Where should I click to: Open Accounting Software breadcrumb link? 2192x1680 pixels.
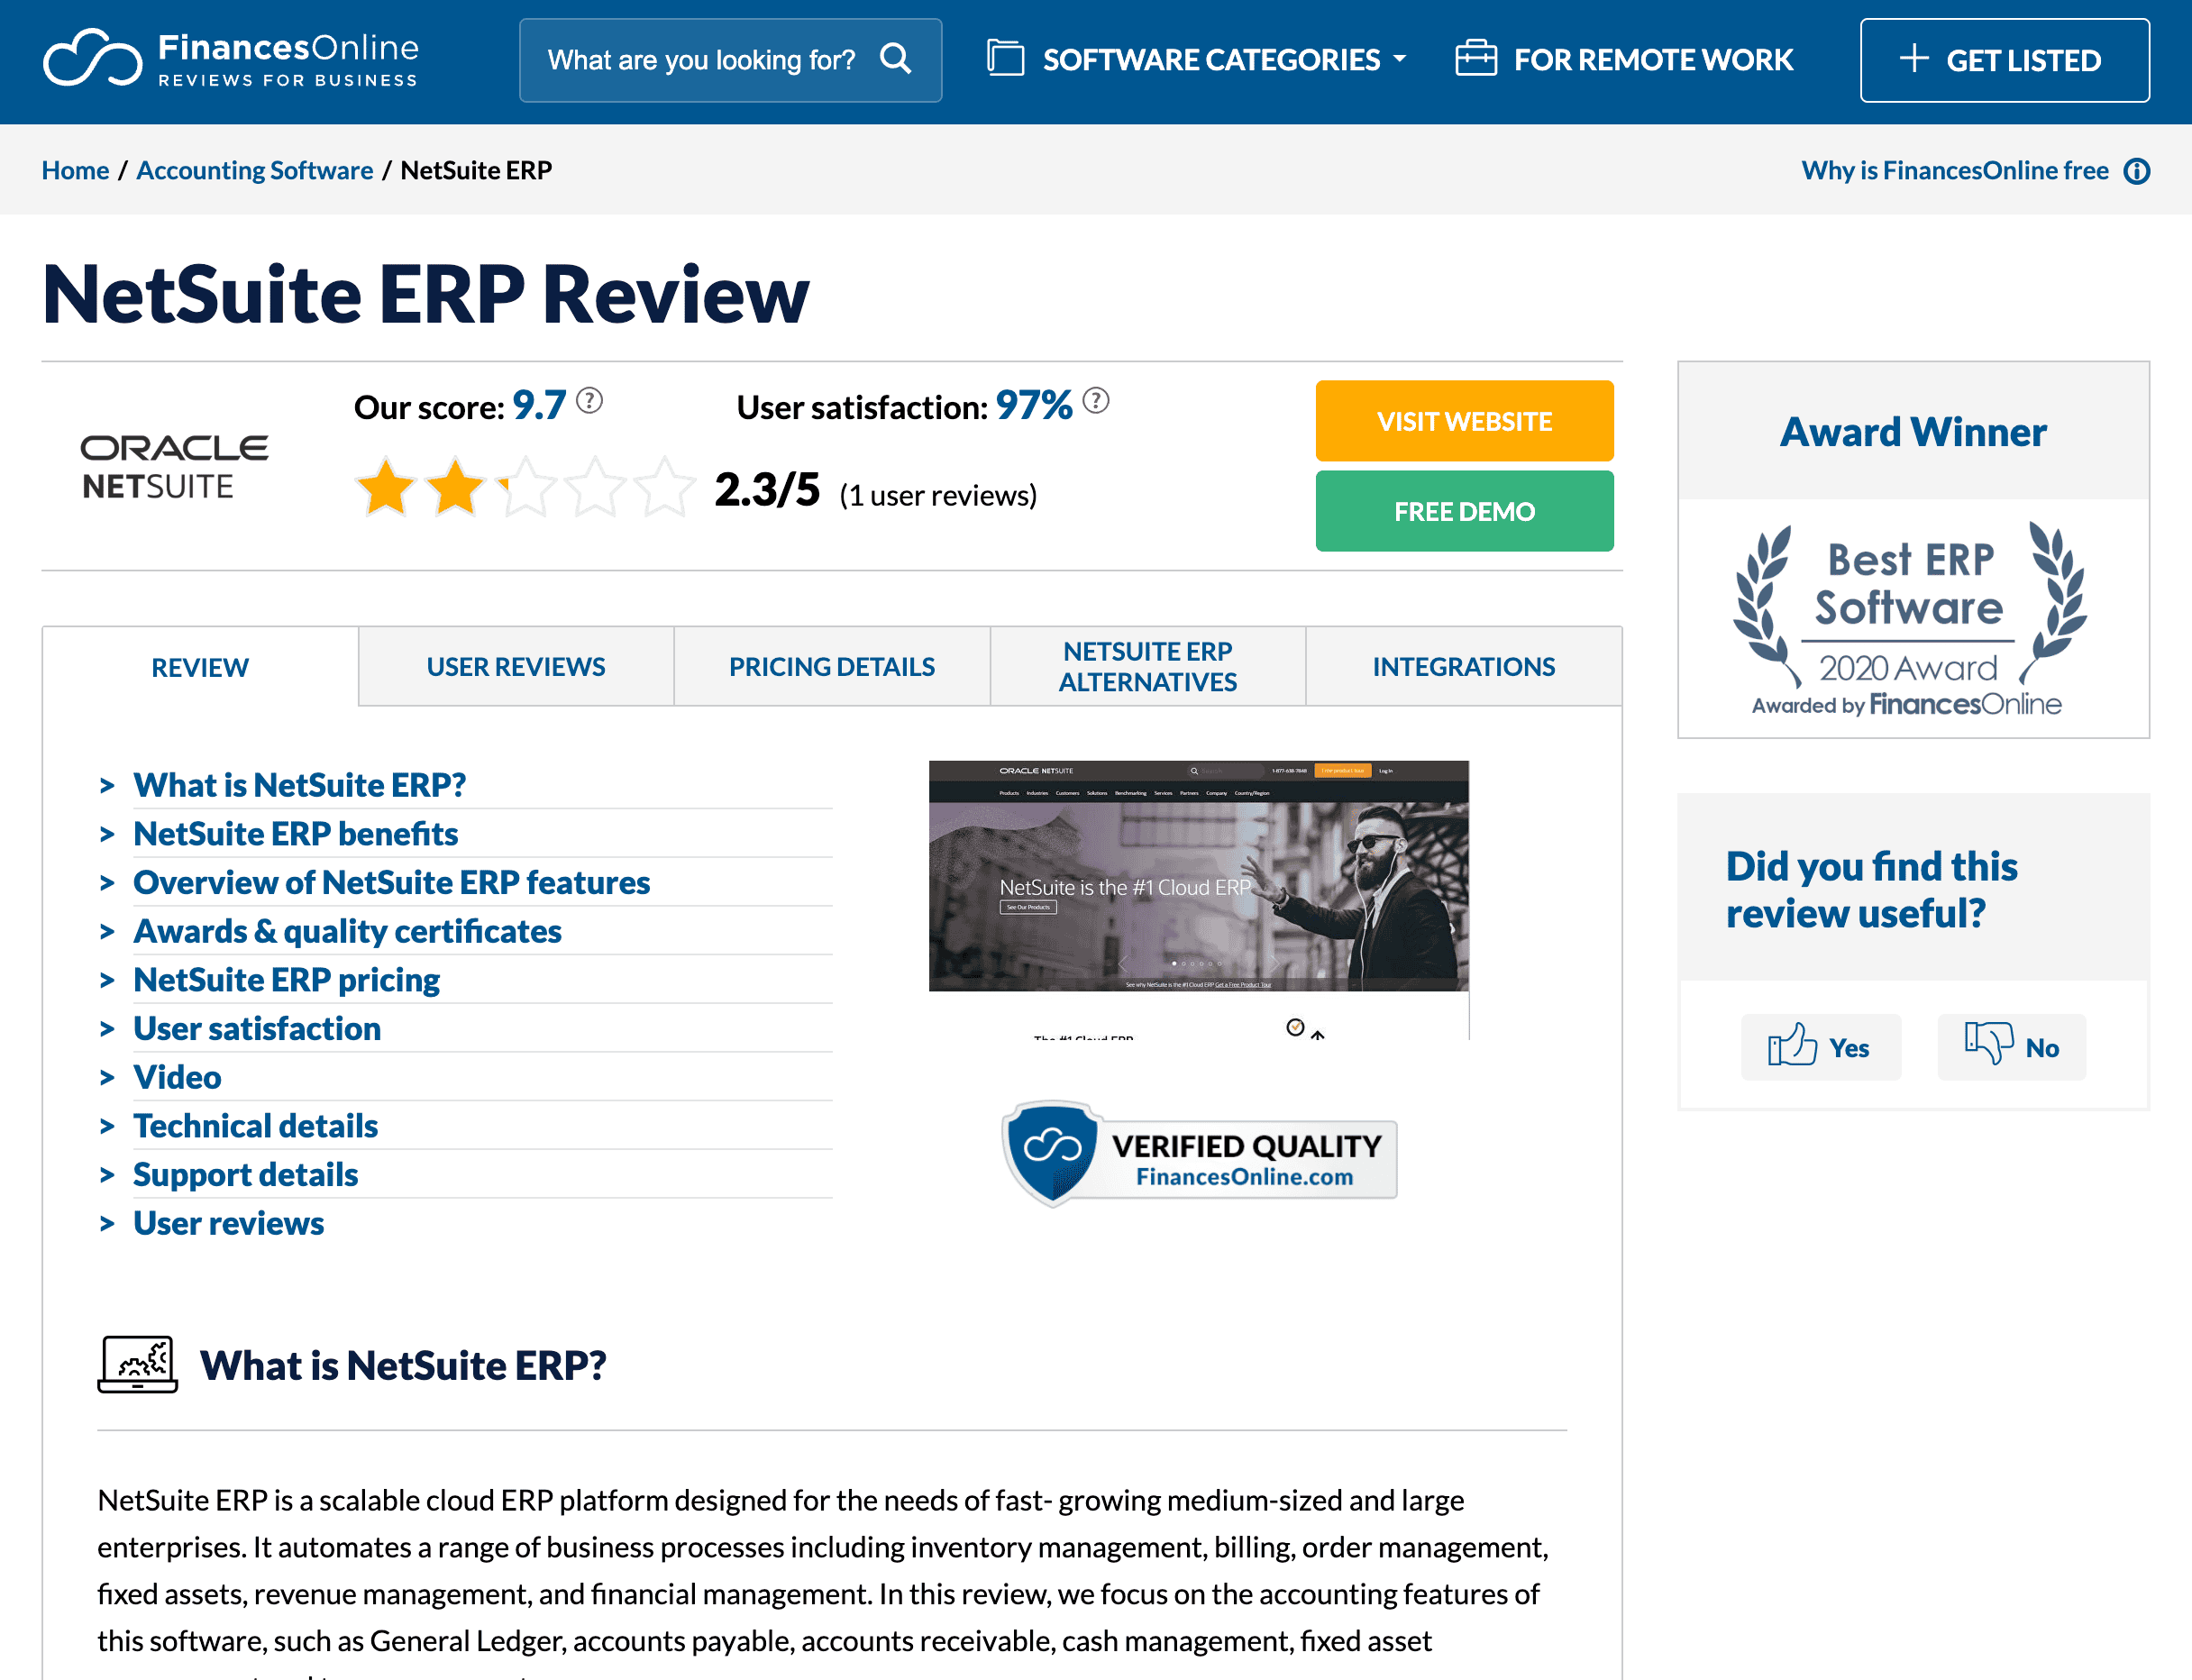coord(254,171)
